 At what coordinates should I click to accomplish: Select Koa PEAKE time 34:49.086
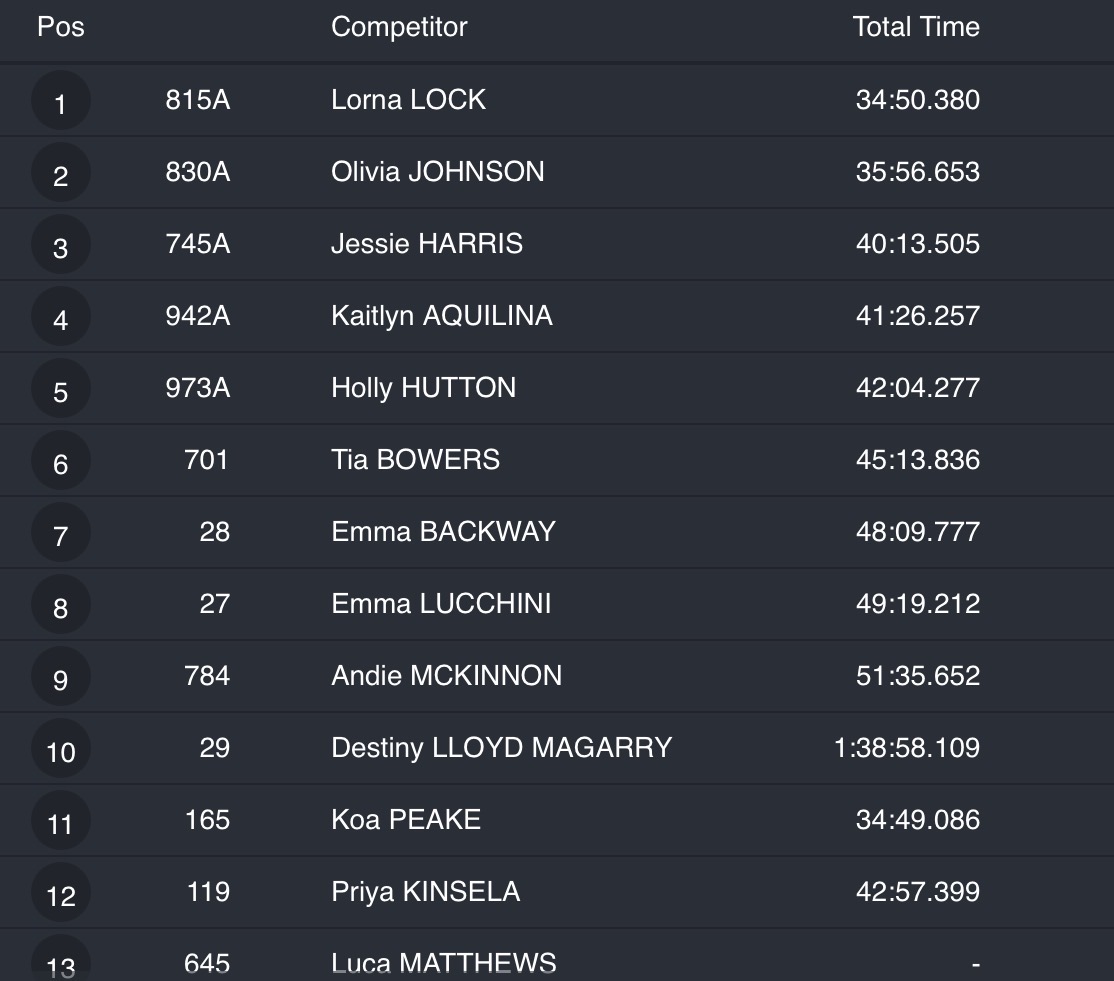coord(917,820)
